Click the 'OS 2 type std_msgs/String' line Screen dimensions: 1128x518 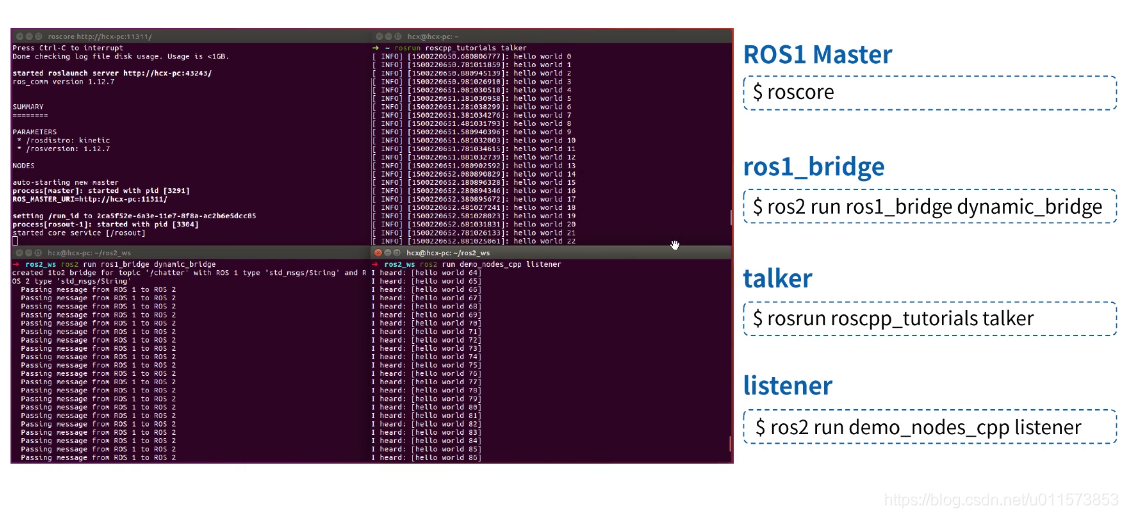click(70, 281)
